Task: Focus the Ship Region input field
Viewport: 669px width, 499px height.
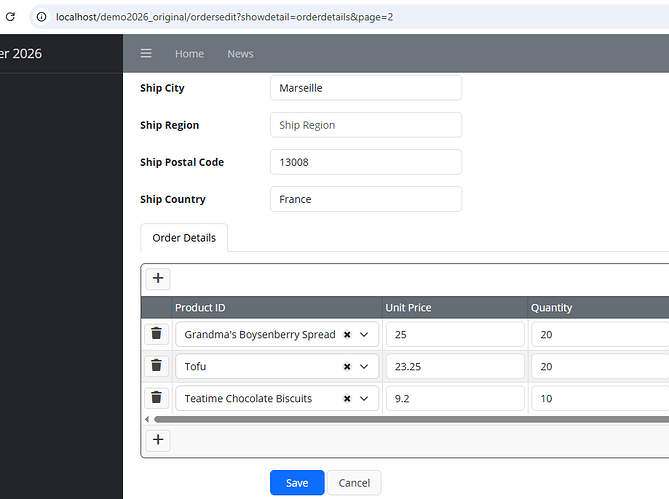Action: click(x=366, y=125)
